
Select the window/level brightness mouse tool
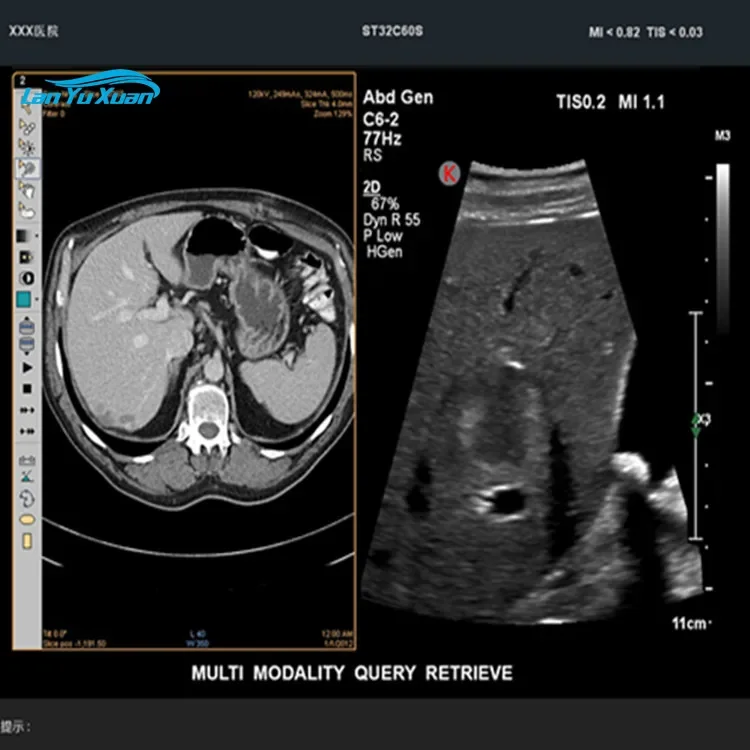[27, 147]
